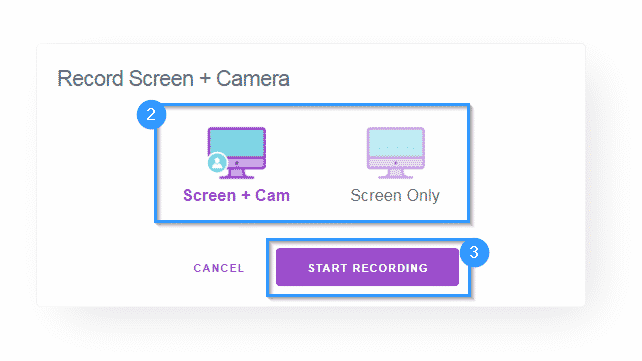Image resolution: width=642 pixels, height=361 pixels.
Task: Click the blue step 3 badge
Action: (474, 253)
